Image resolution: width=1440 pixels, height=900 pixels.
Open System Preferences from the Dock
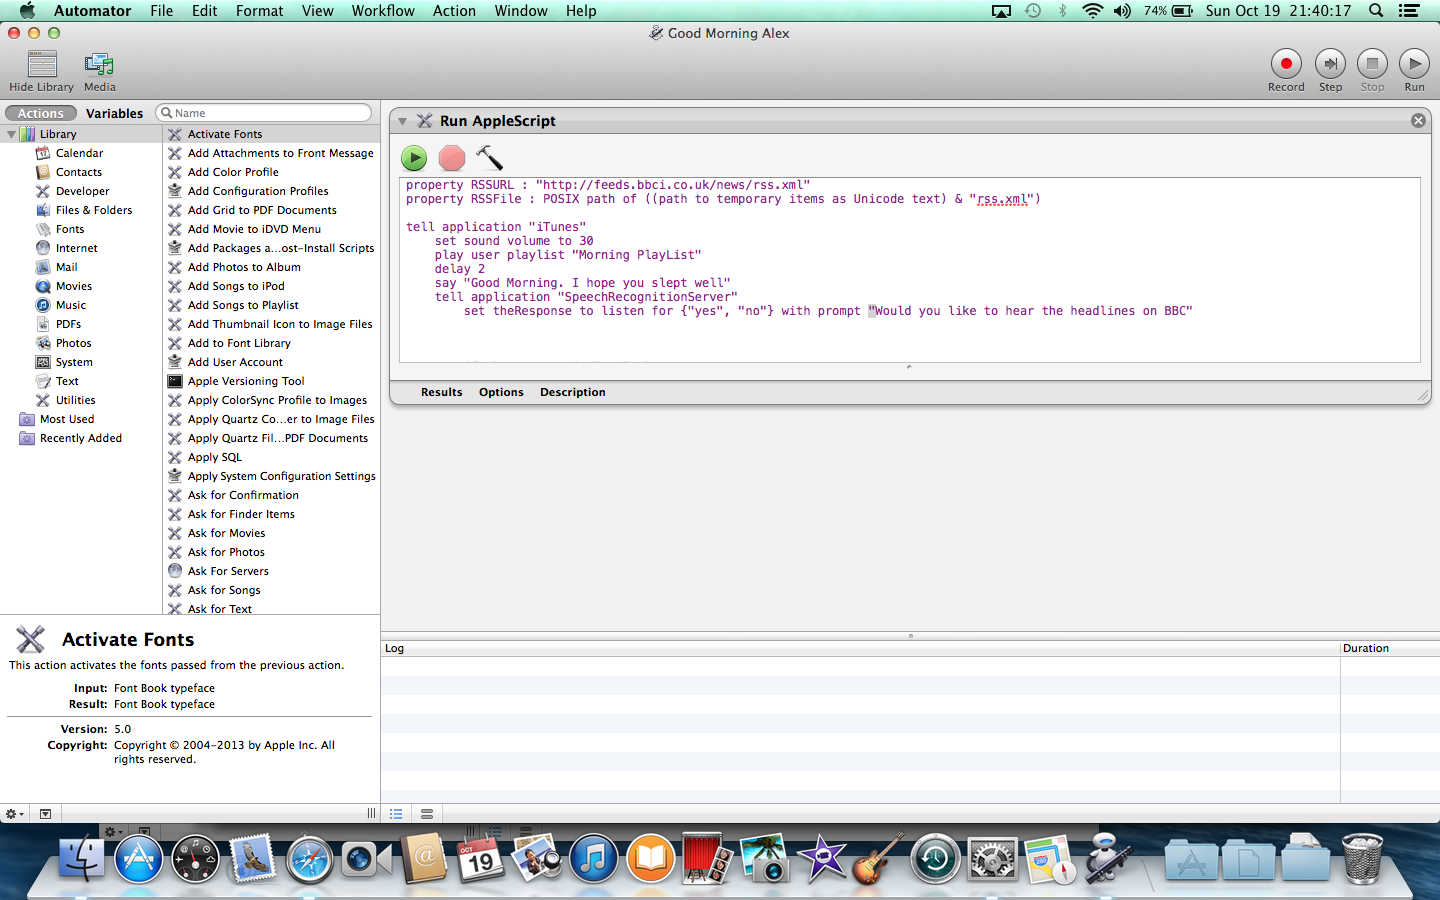tap(993, 859)
